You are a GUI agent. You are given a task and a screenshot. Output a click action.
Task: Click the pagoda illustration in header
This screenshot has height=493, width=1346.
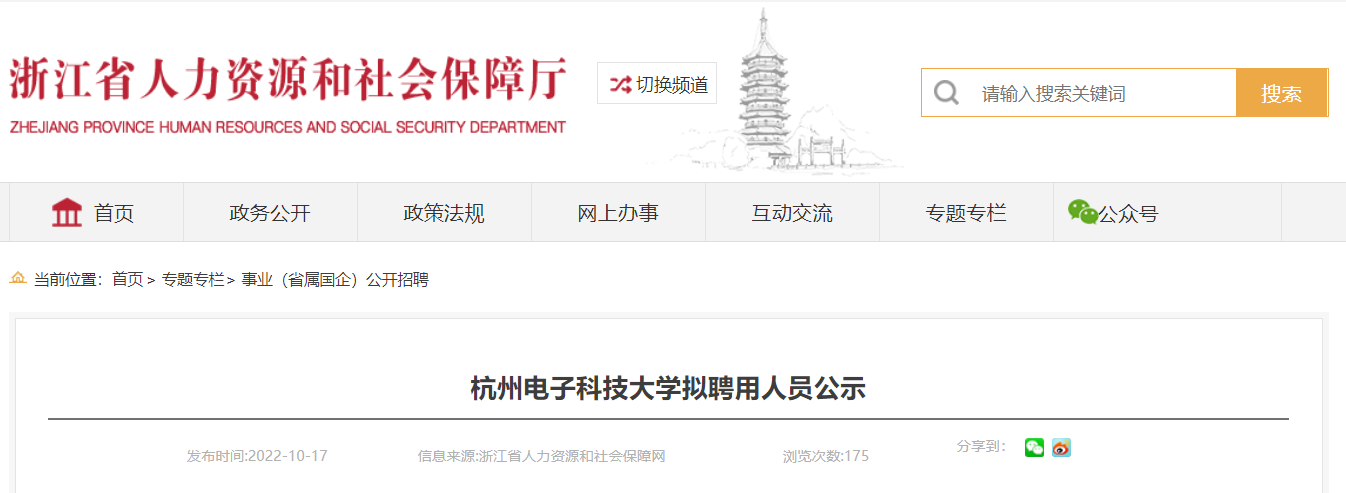pyautogui.click(x=768, y=90)
